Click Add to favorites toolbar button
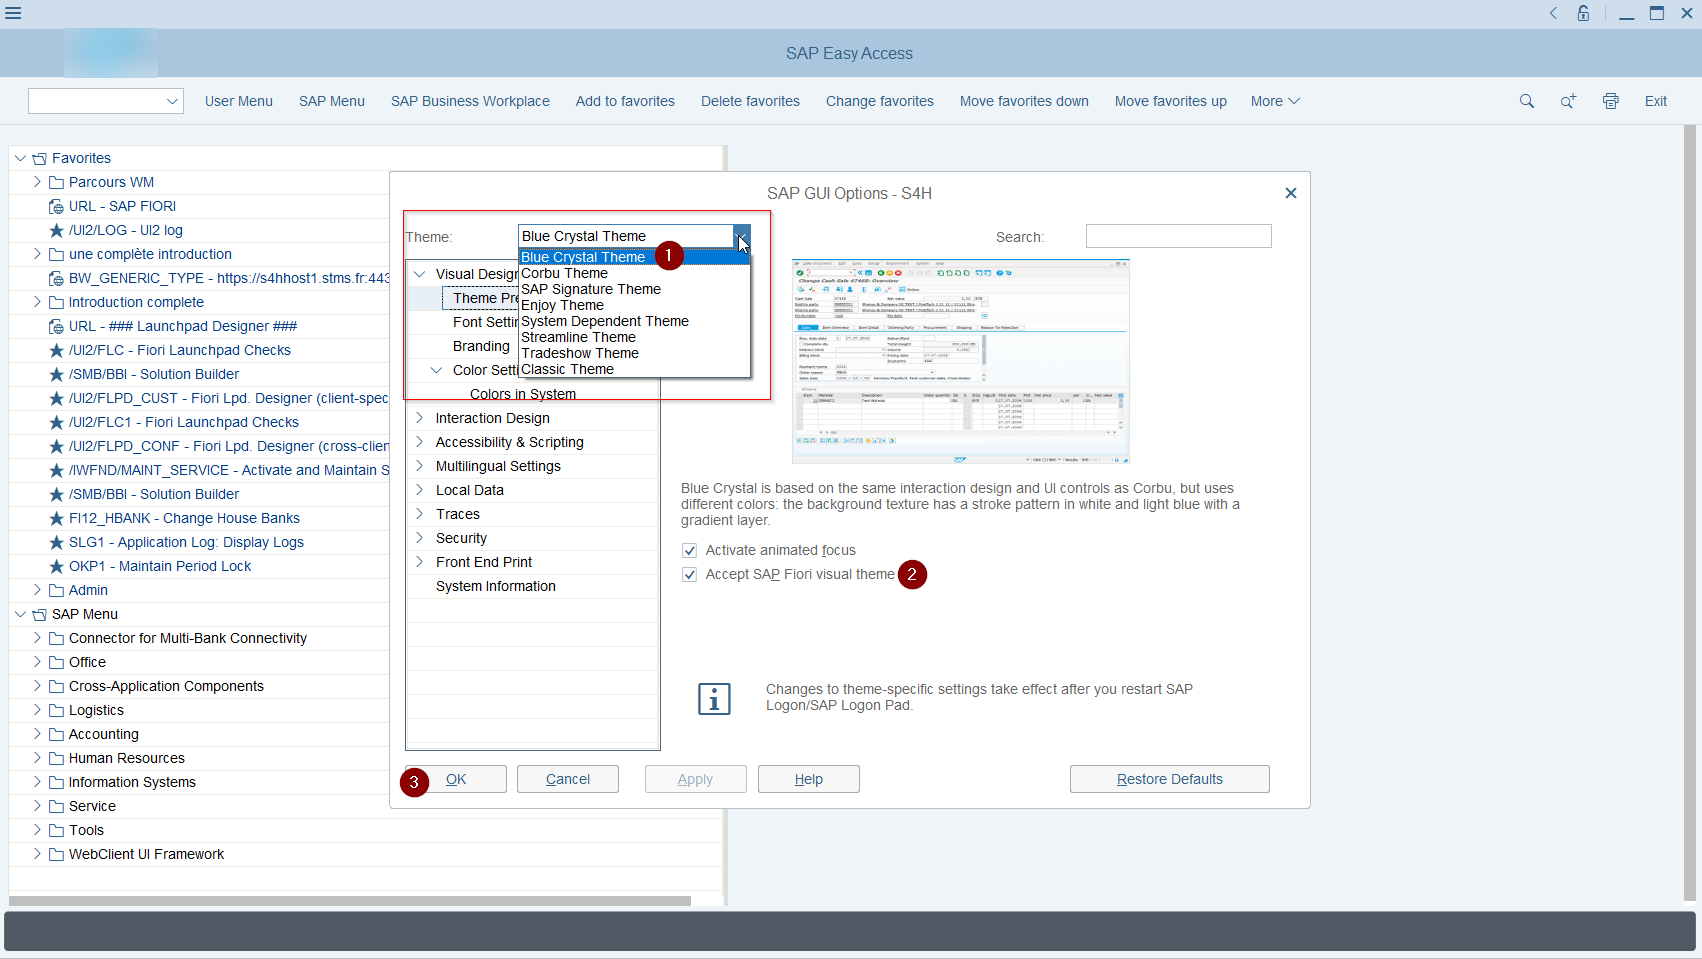The width and height of the screenshot is (1702, 959). [625, 101]
